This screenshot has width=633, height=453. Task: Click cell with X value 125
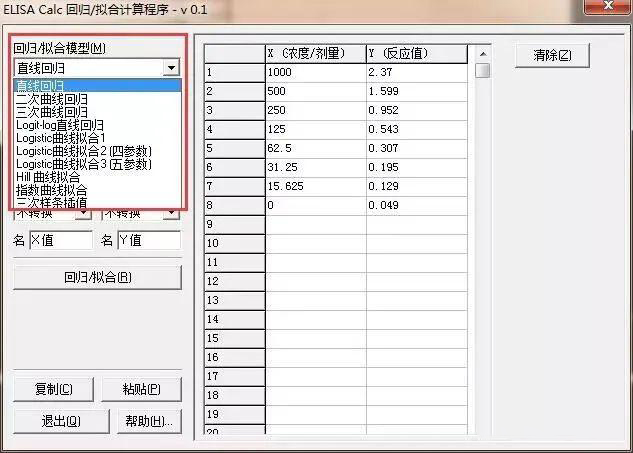tap(316, 130)
